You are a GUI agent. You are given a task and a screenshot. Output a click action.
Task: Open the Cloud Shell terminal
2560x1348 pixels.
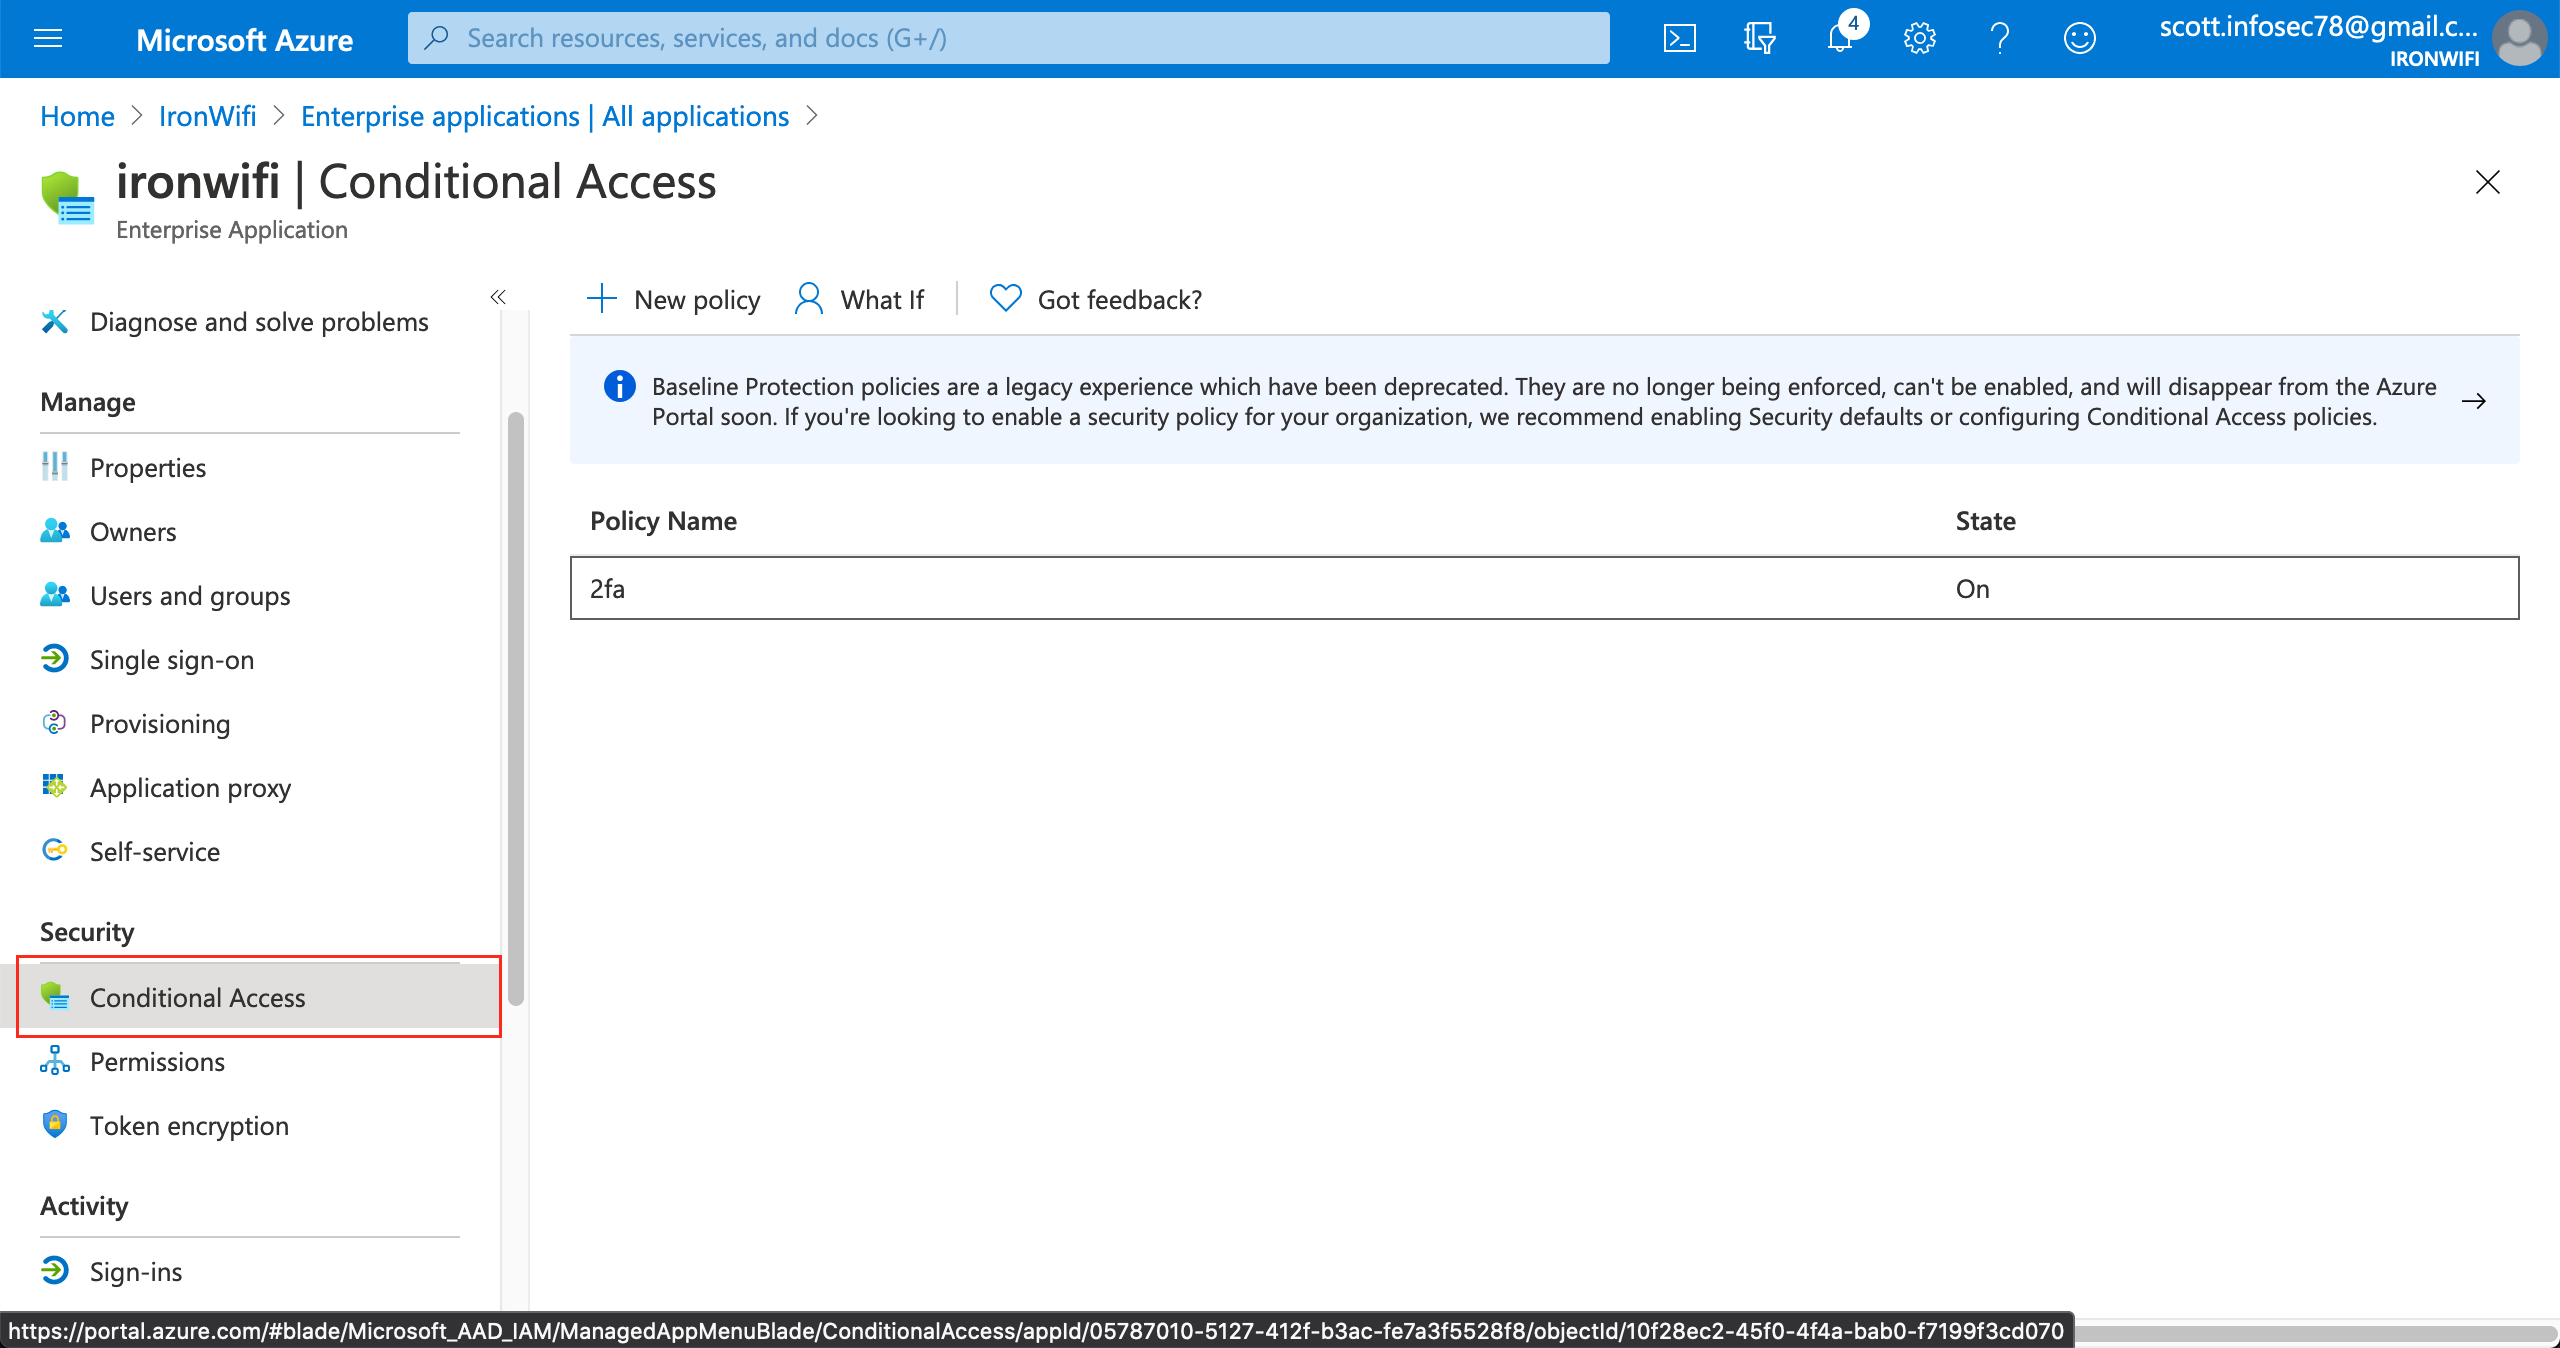1679,38
